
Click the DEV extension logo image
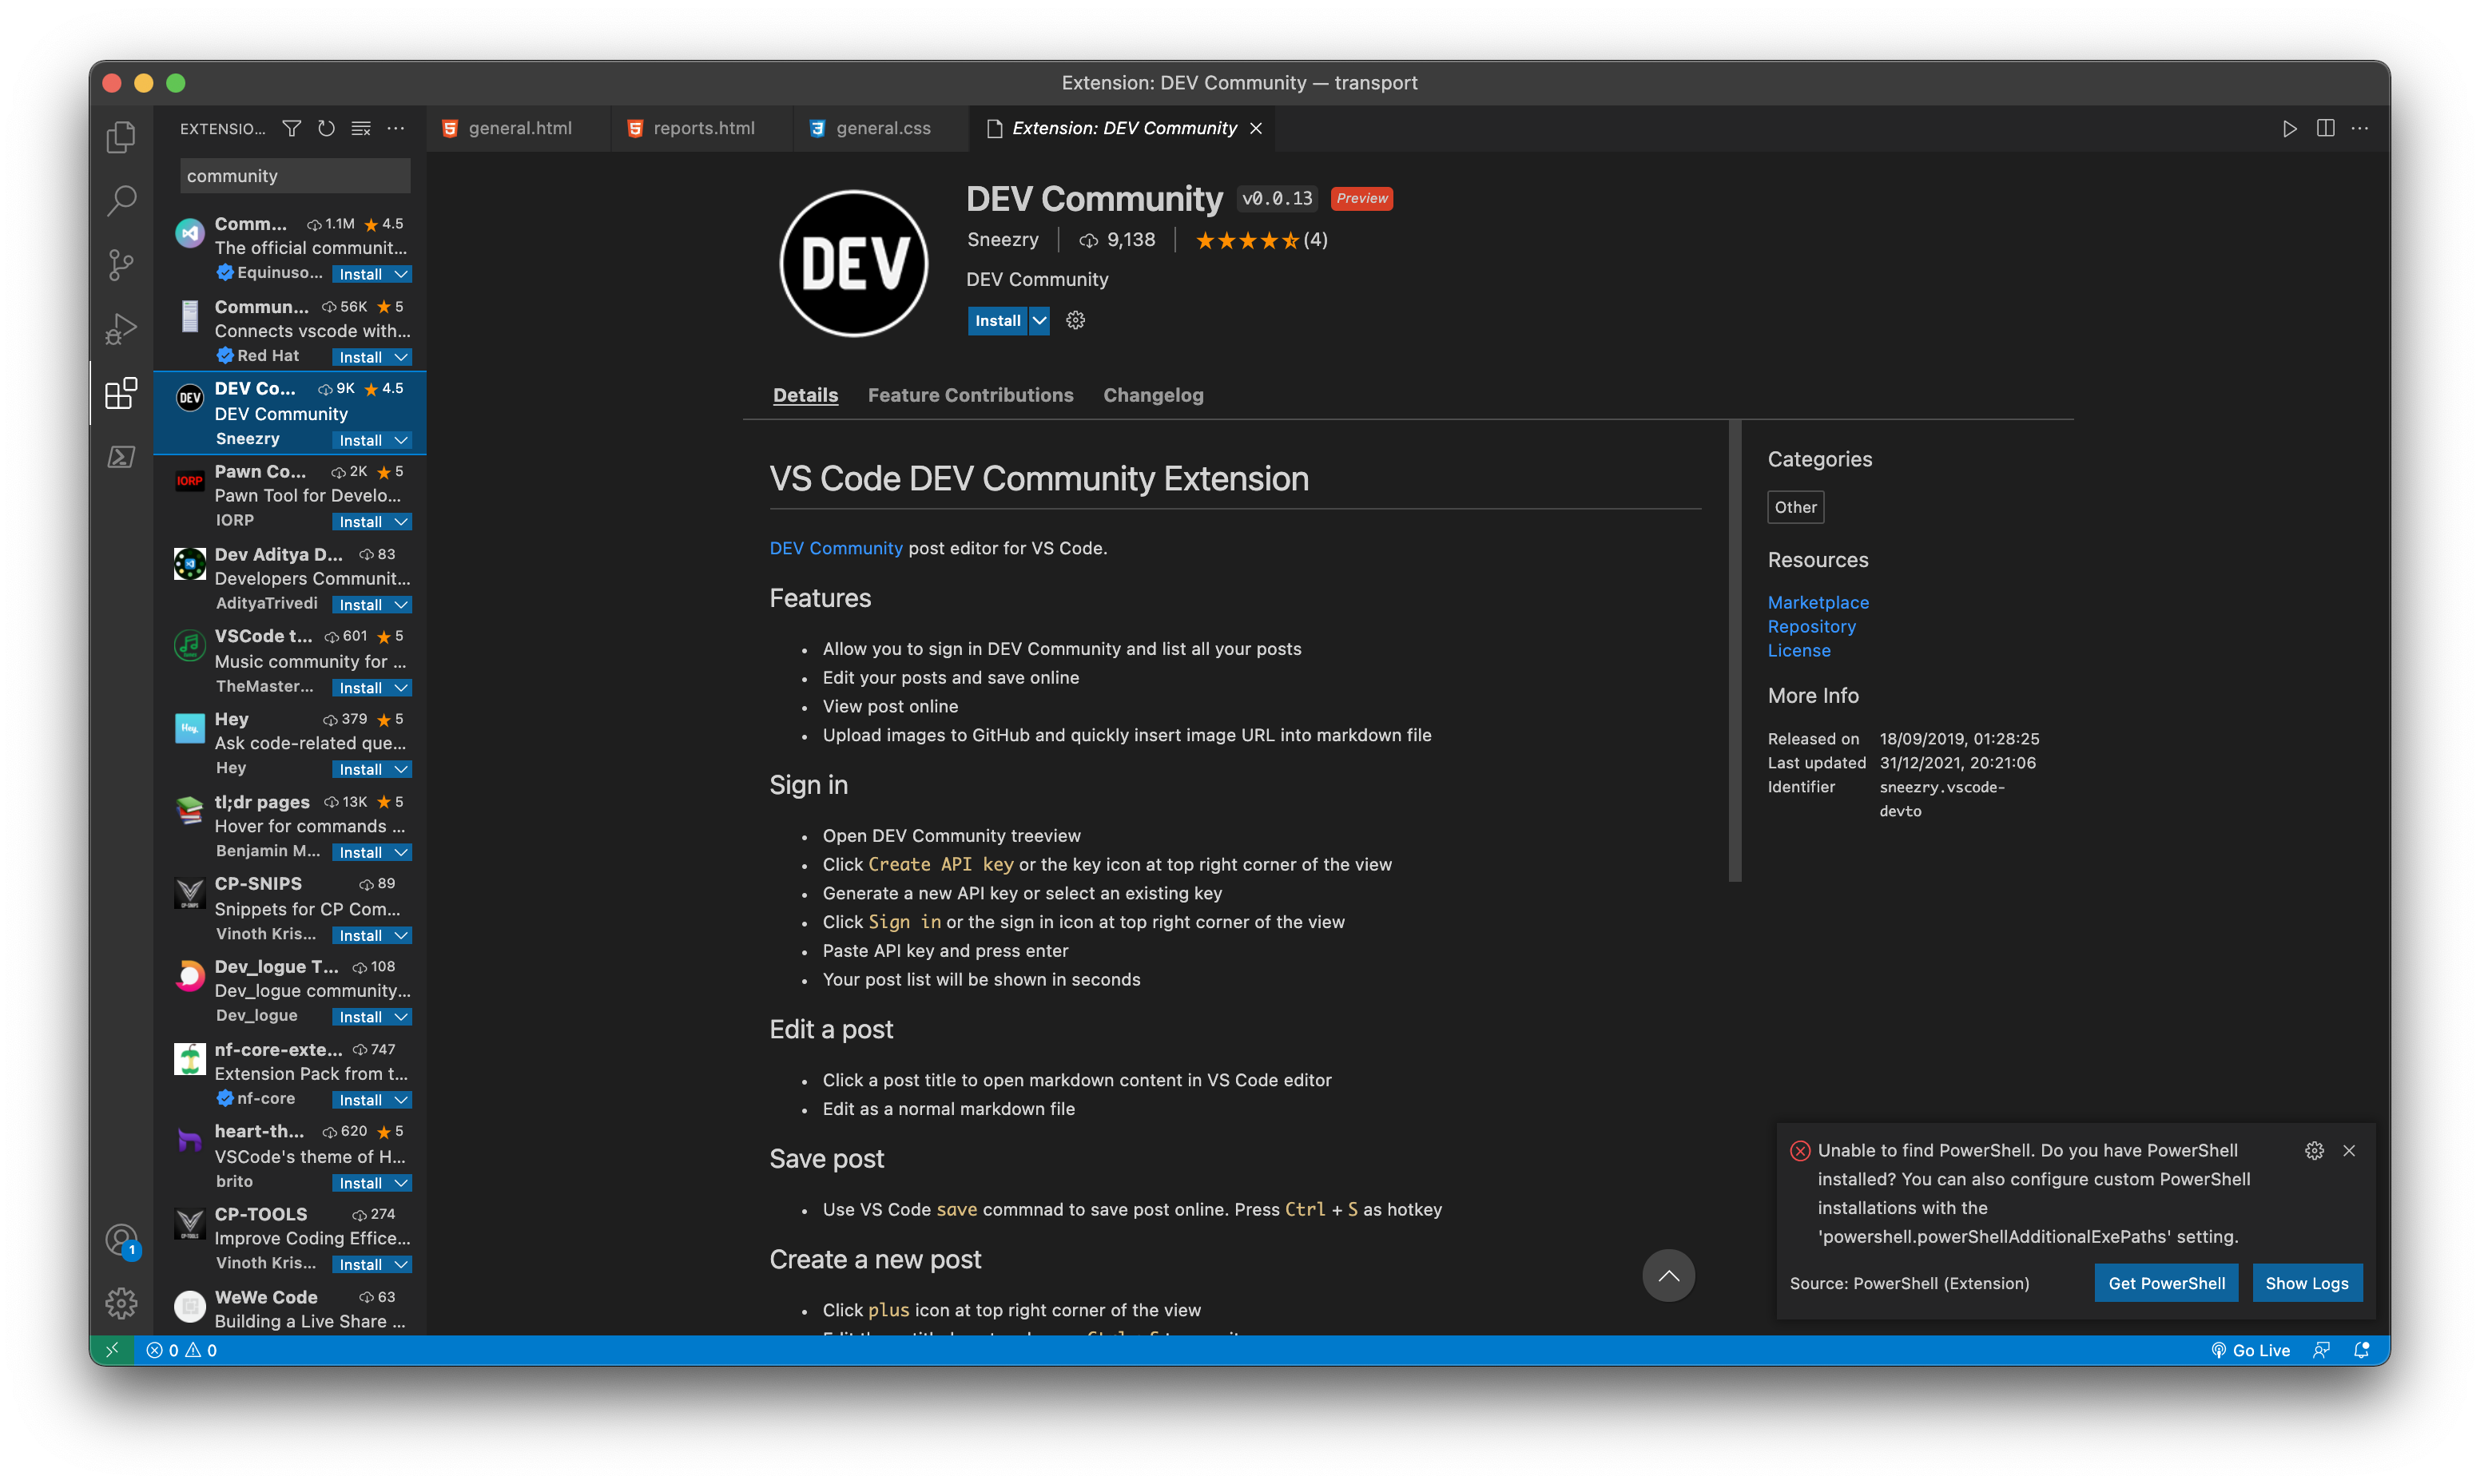pos(853,264)
